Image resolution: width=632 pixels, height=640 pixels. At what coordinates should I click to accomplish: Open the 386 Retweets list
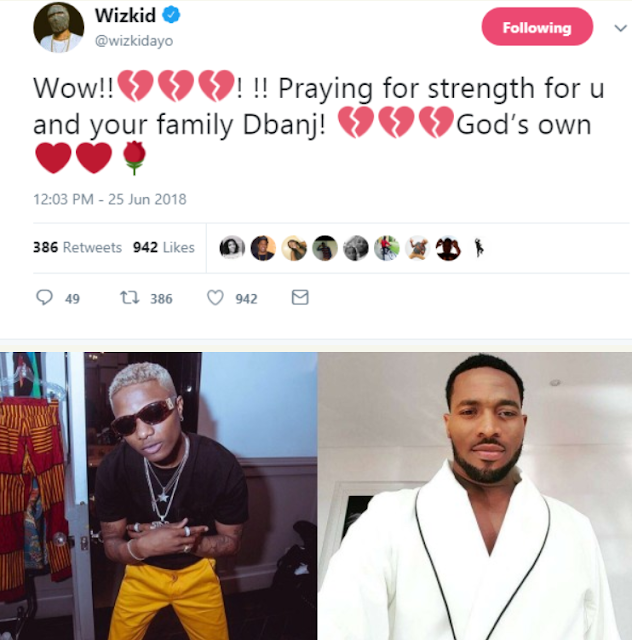(x=77, y=247)
